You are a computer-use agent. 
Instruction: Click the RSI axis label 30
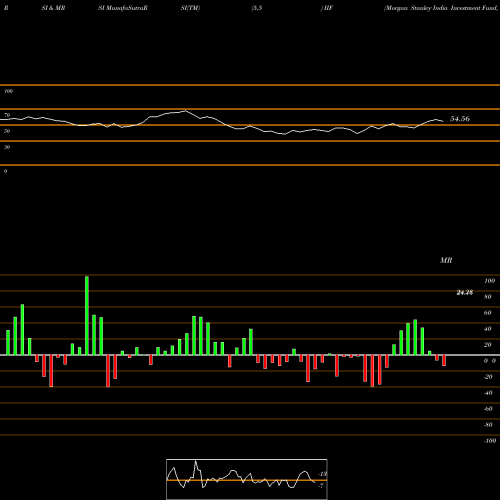(7, 147)
